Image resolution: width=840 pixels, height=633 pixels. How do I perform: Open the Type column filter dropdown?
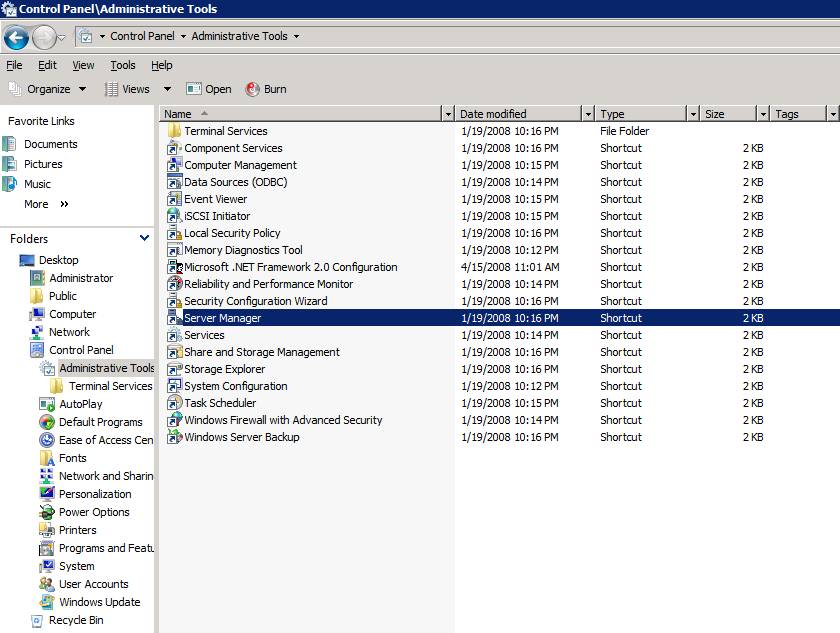coord(693,114)
